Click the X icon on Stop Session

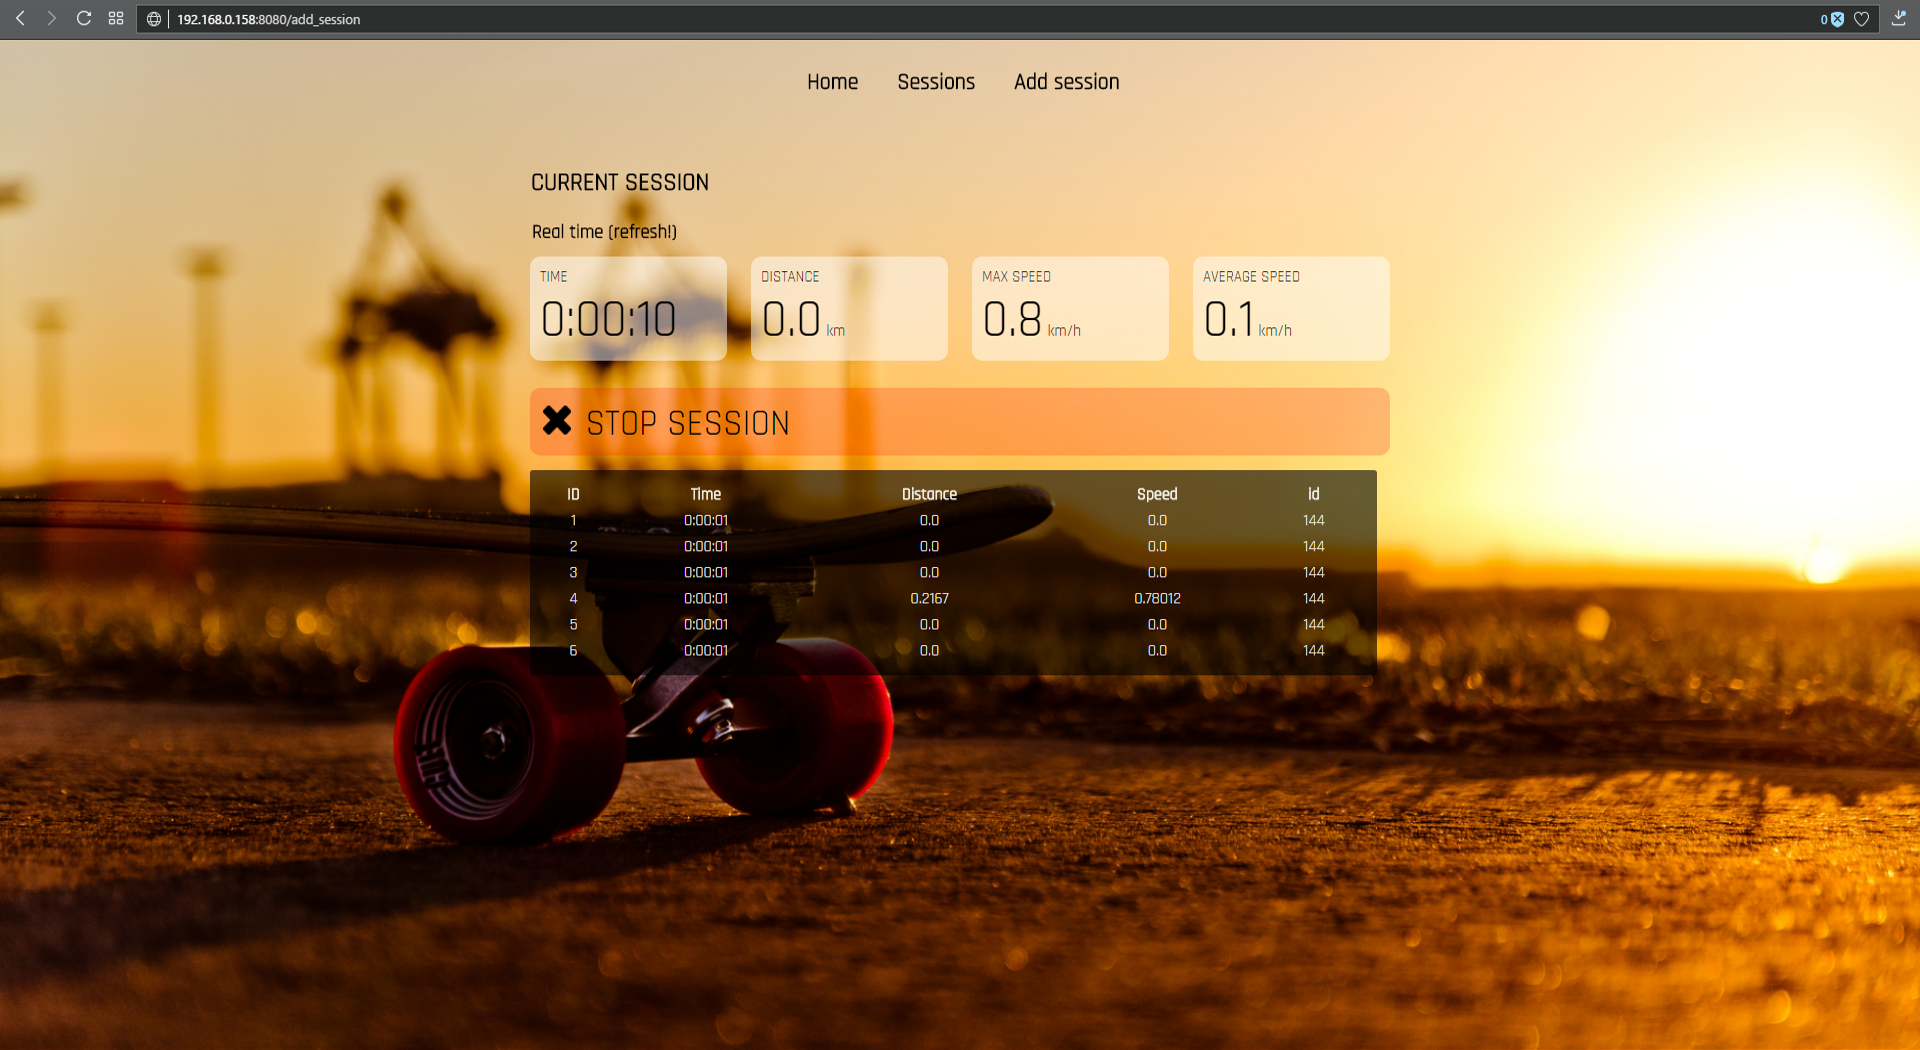tap(557, 421)
